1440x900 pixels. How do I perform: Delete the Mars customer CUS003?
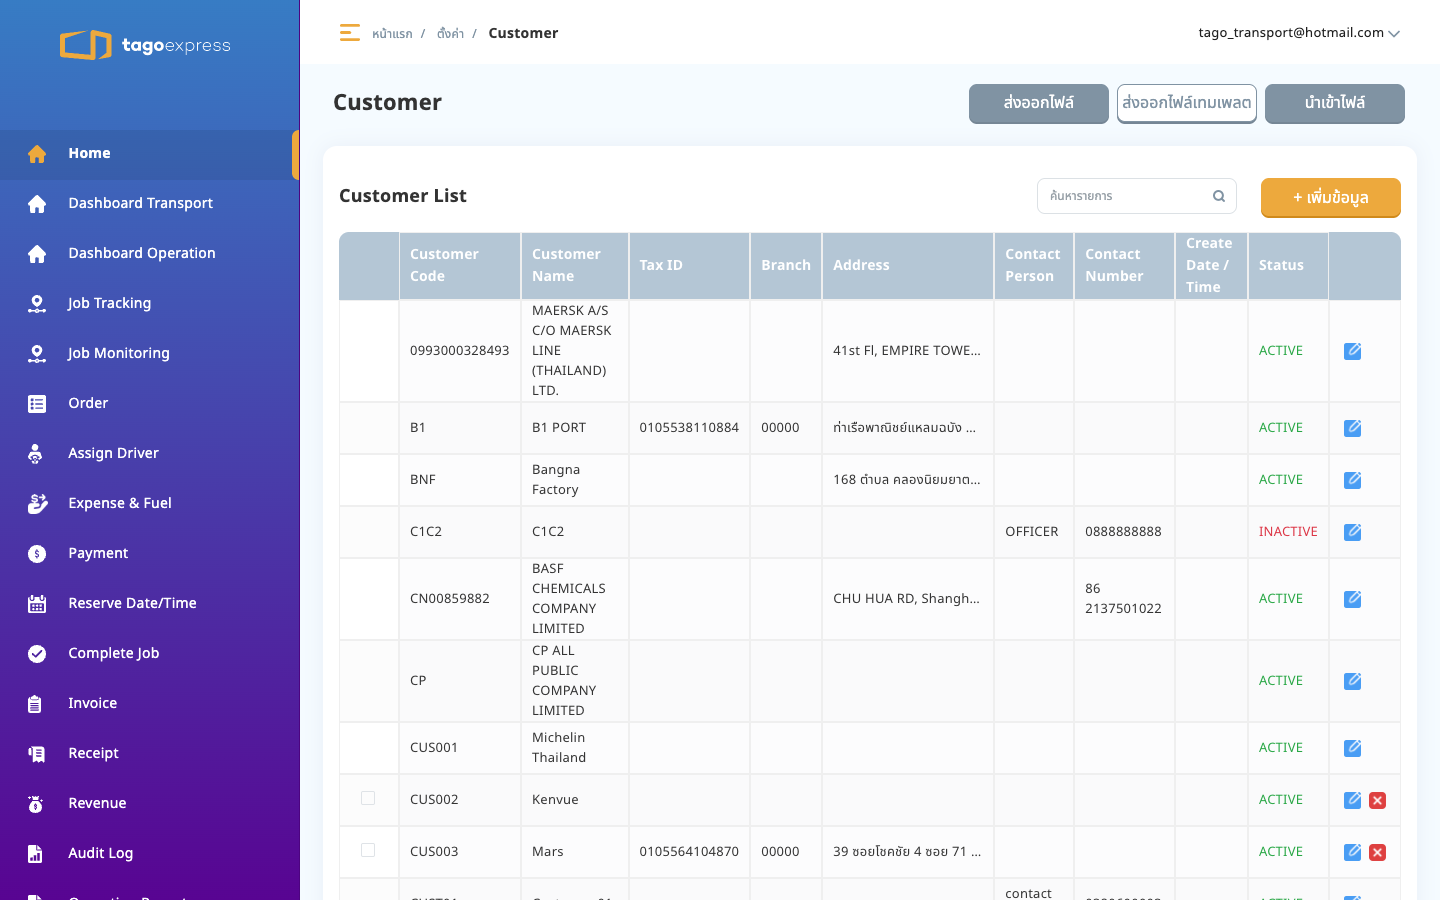pyautogui.click(x=1378, y=852)
